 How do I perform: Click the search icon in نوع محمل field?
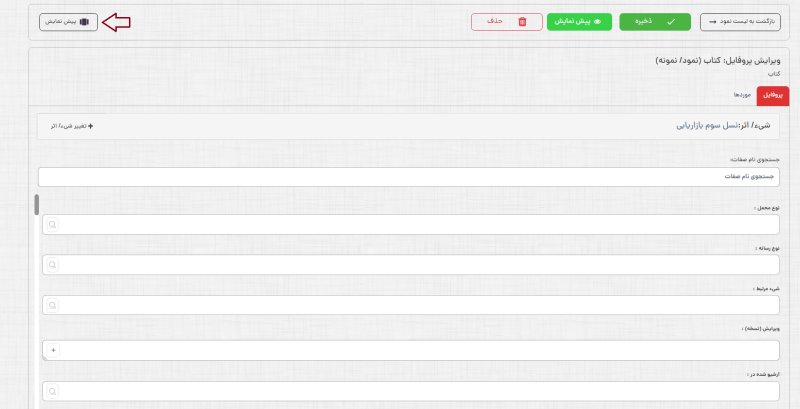tap(52, 225)
